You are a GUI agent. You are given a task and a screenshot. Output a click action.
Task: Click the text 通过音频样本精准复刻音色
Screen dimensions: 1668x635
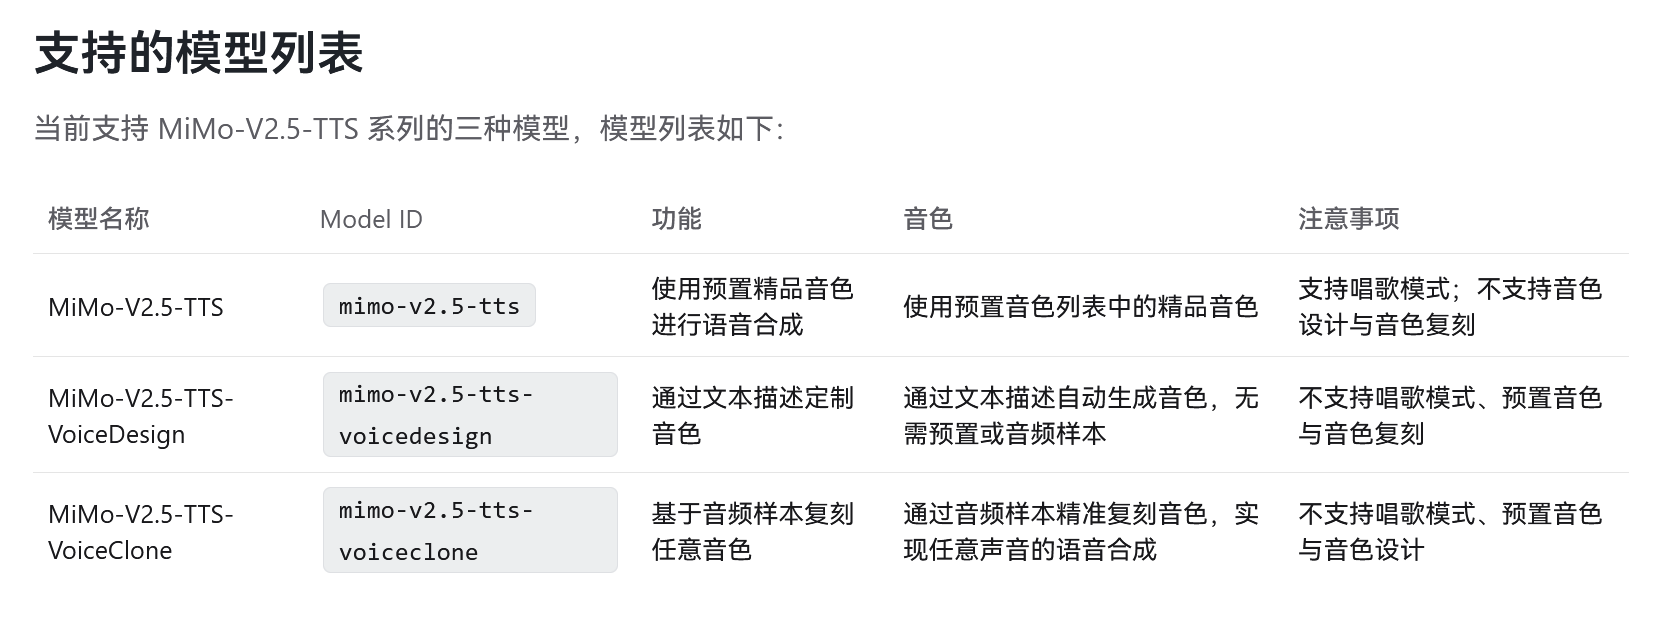click(x=1080, y=531)
